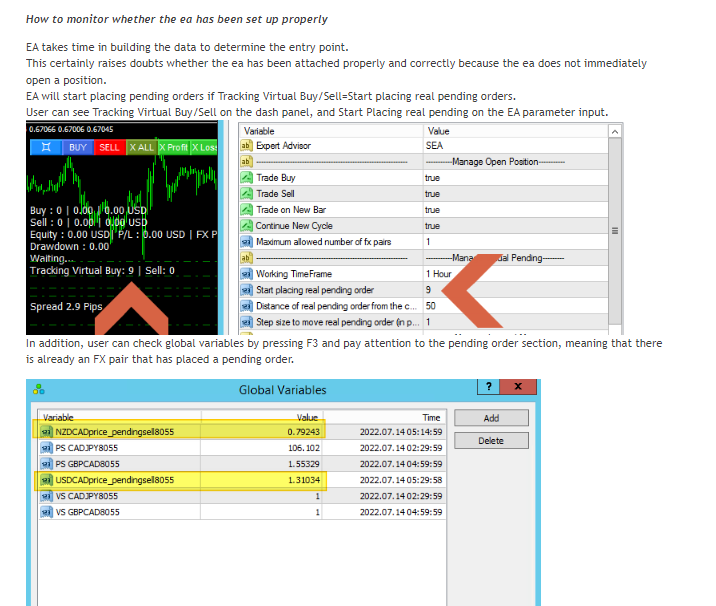Viewport: 716px width, 606px height.
Task: Click the green X Profit button
Action: pos(174,147)
